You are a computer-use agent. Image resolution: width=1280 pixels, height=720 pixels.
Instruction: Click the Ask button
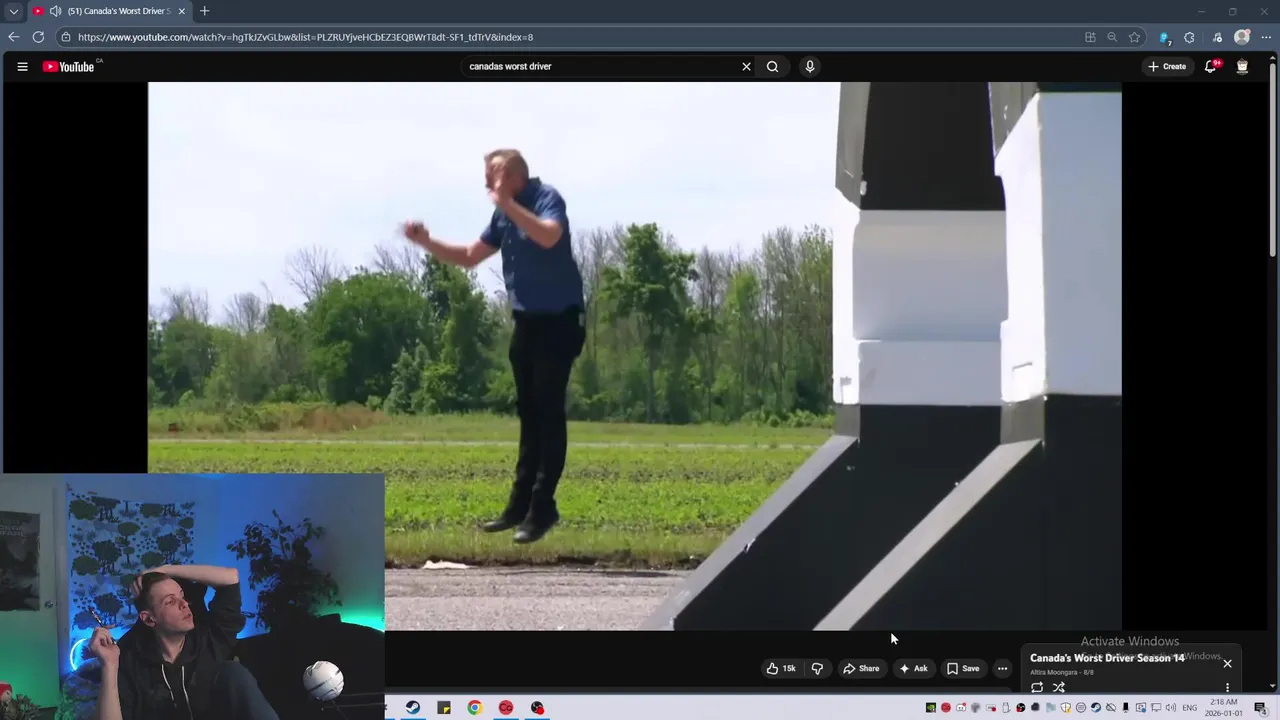pyautogui.click(x=913, y=669)
